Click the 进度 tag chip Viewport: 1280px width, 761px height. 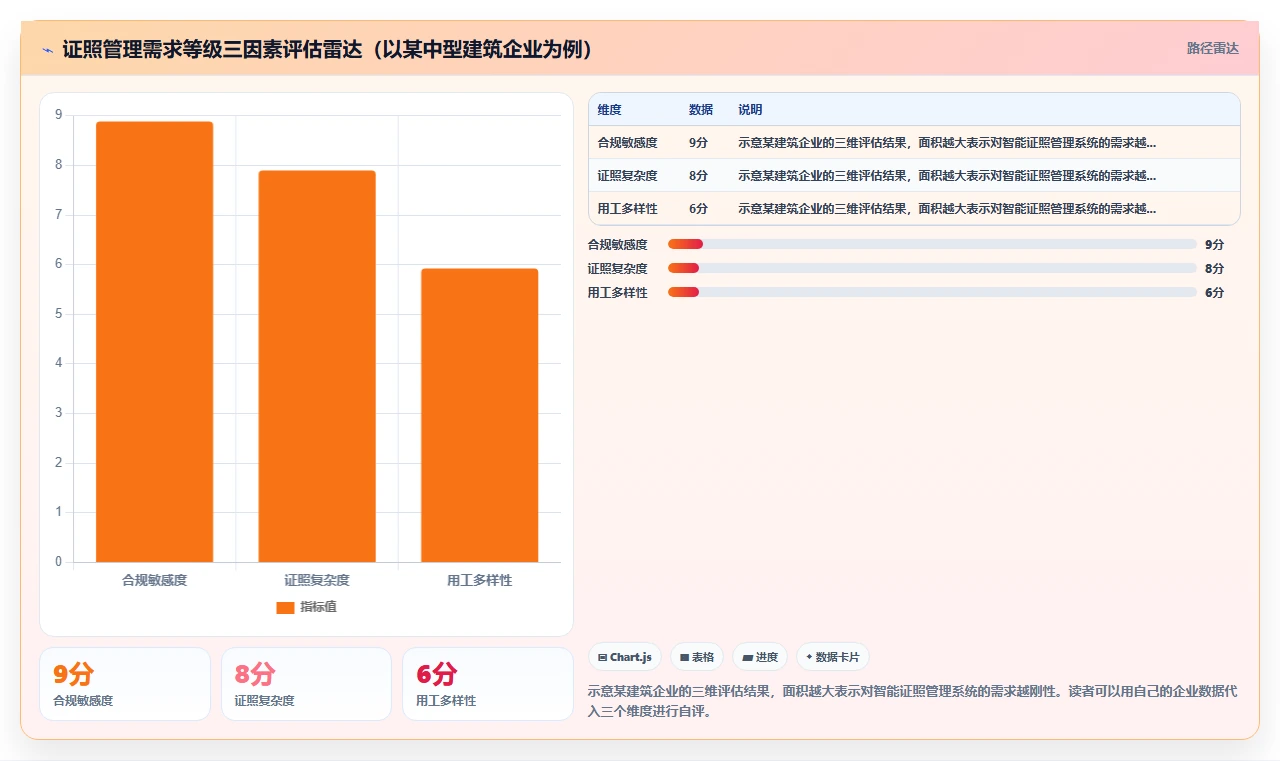[760, 657]
